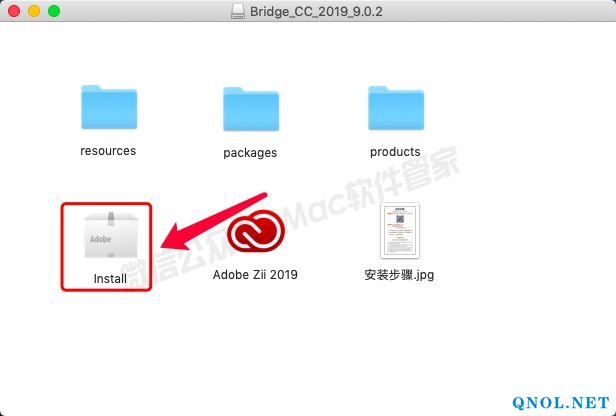Screen dimensions: 616x416
Task: Click the 'packages' folder name label
Action: point(250,153)
